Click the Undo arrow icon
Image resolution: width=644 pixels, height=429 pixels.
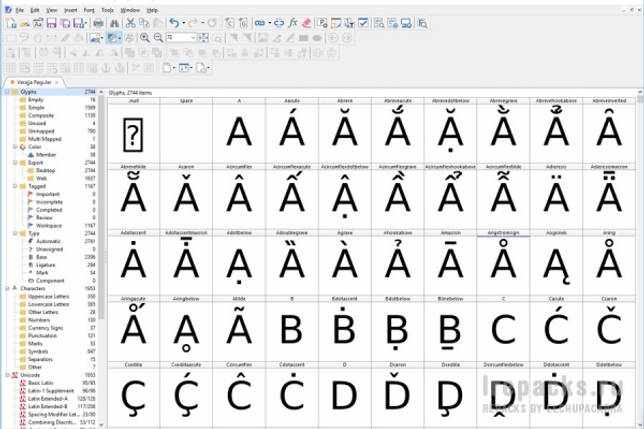(174, 23)
